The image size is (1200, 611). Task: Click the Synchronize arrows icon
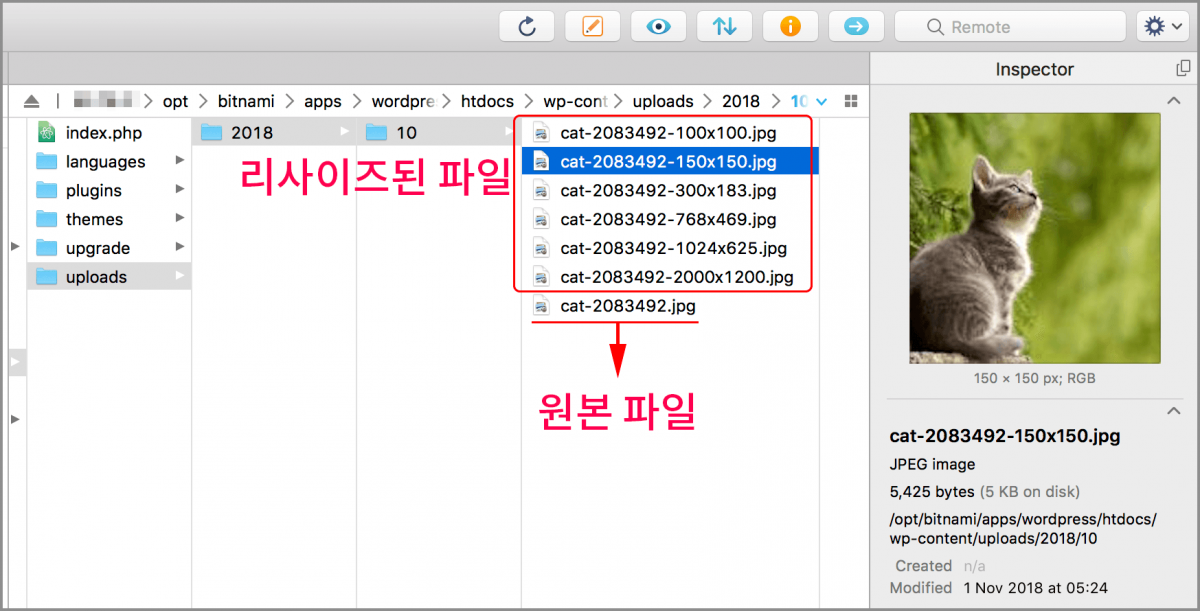(724, 26)
